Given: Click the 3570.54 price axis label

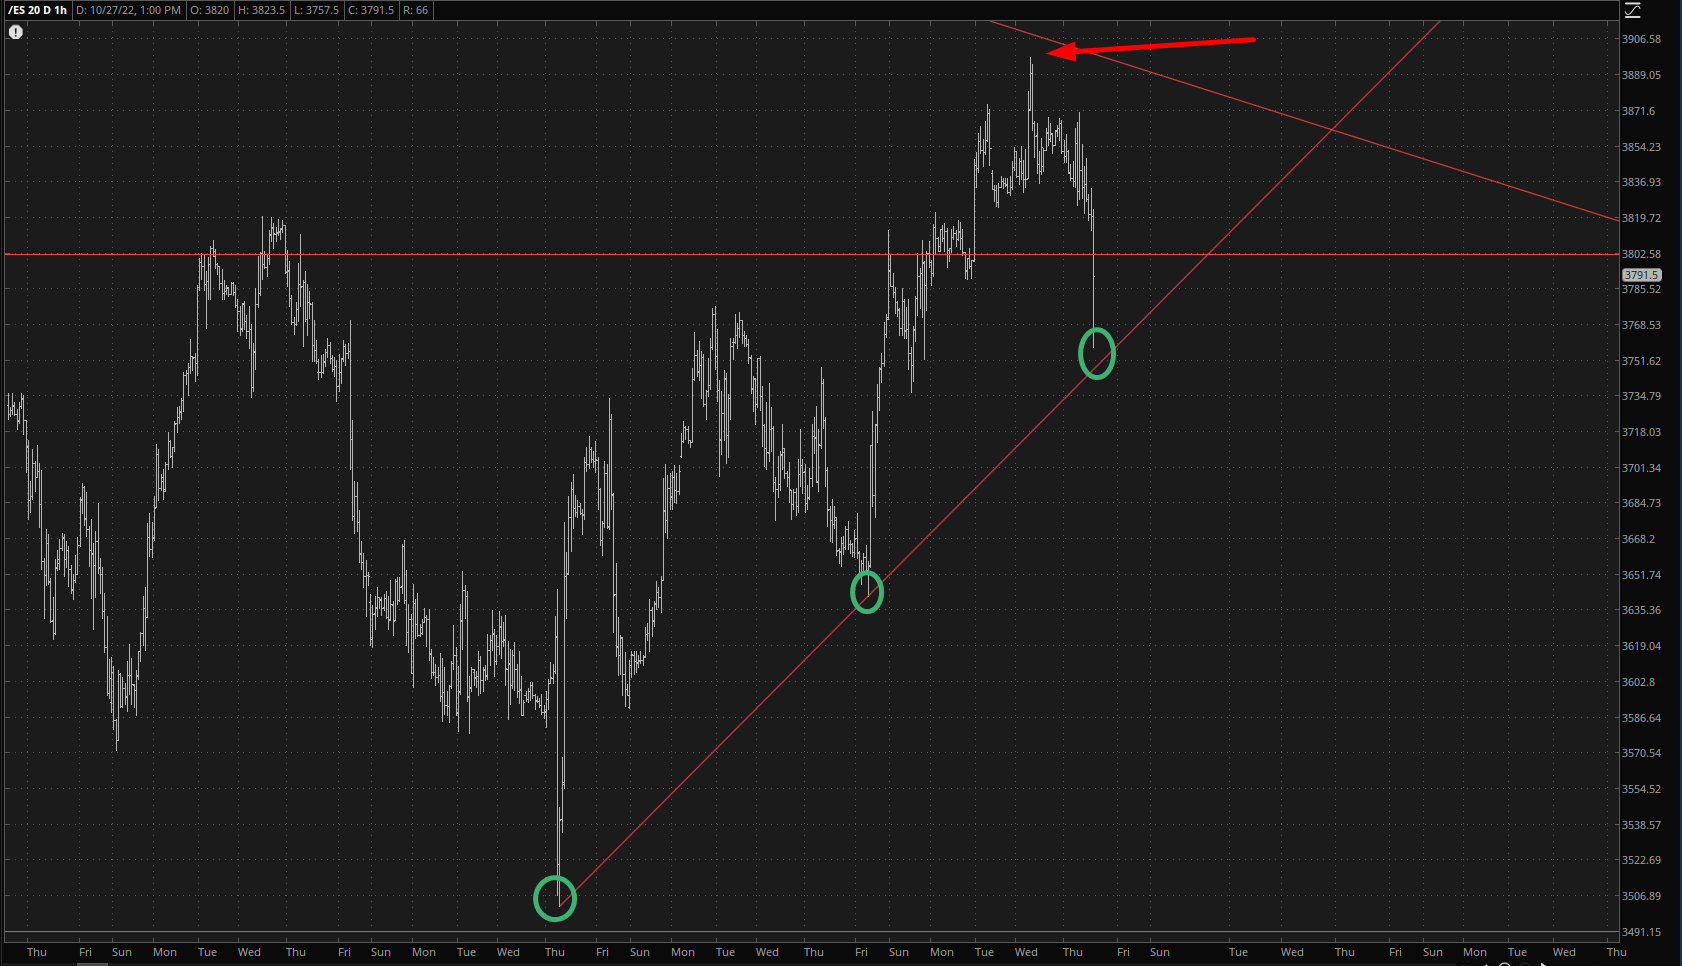Looking at the screenshot, I should pos(1641,753).
